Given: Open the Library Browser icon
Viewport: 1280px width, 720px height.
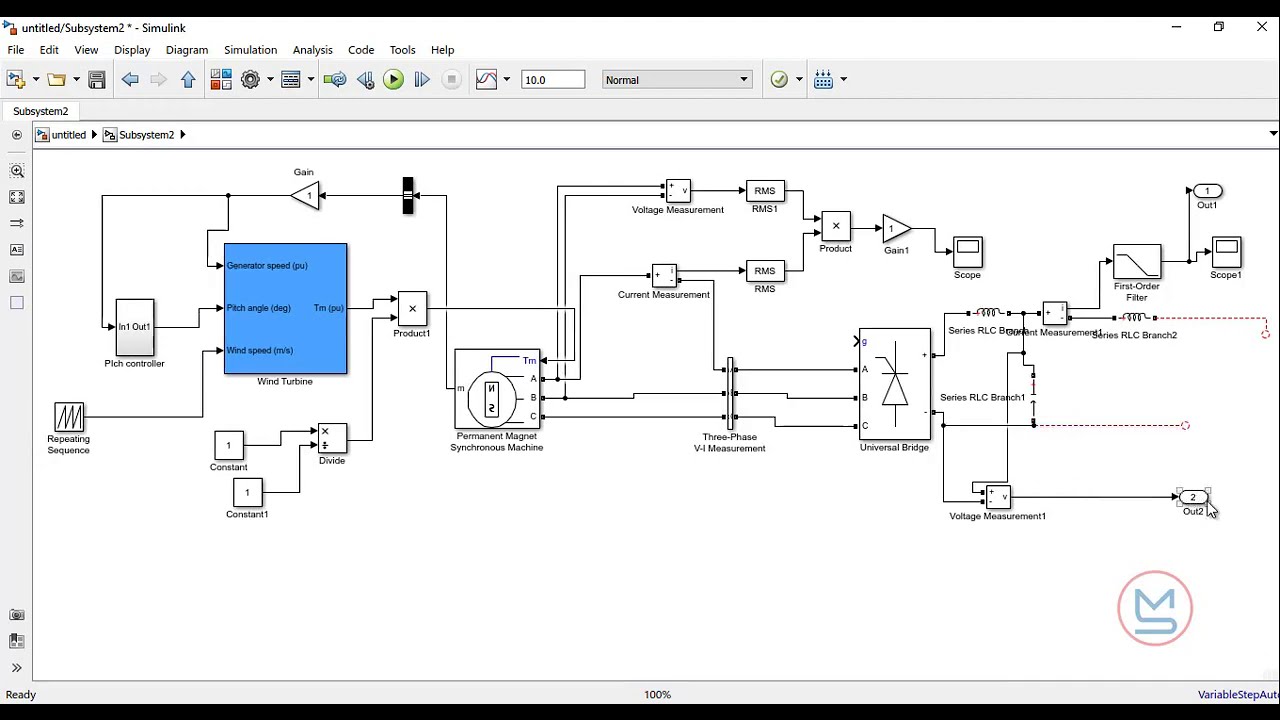Looking at the screenshot, I should pos(221,80).
